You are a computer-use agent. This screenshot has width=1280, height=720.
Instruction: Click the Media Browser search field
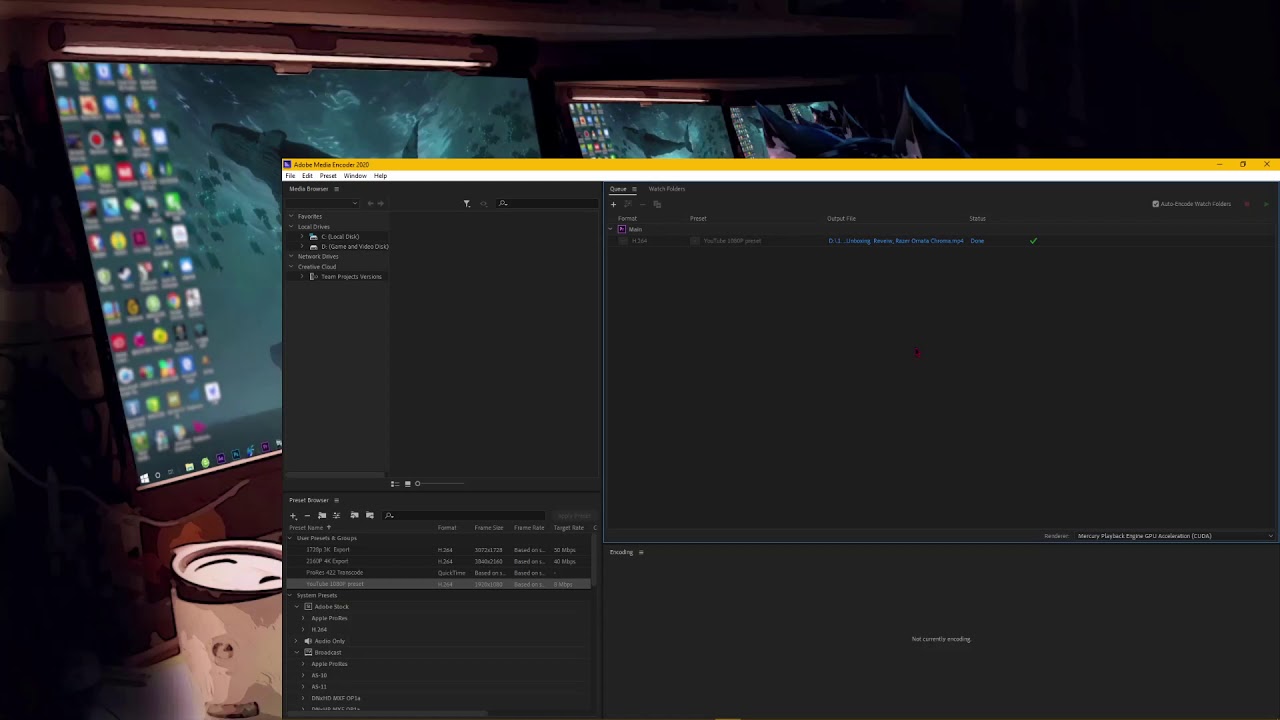tap(547, 204)
